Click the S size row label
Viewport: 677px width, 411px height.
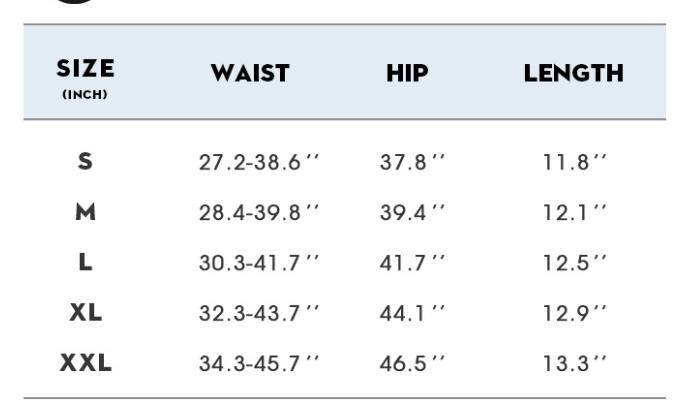85,161
